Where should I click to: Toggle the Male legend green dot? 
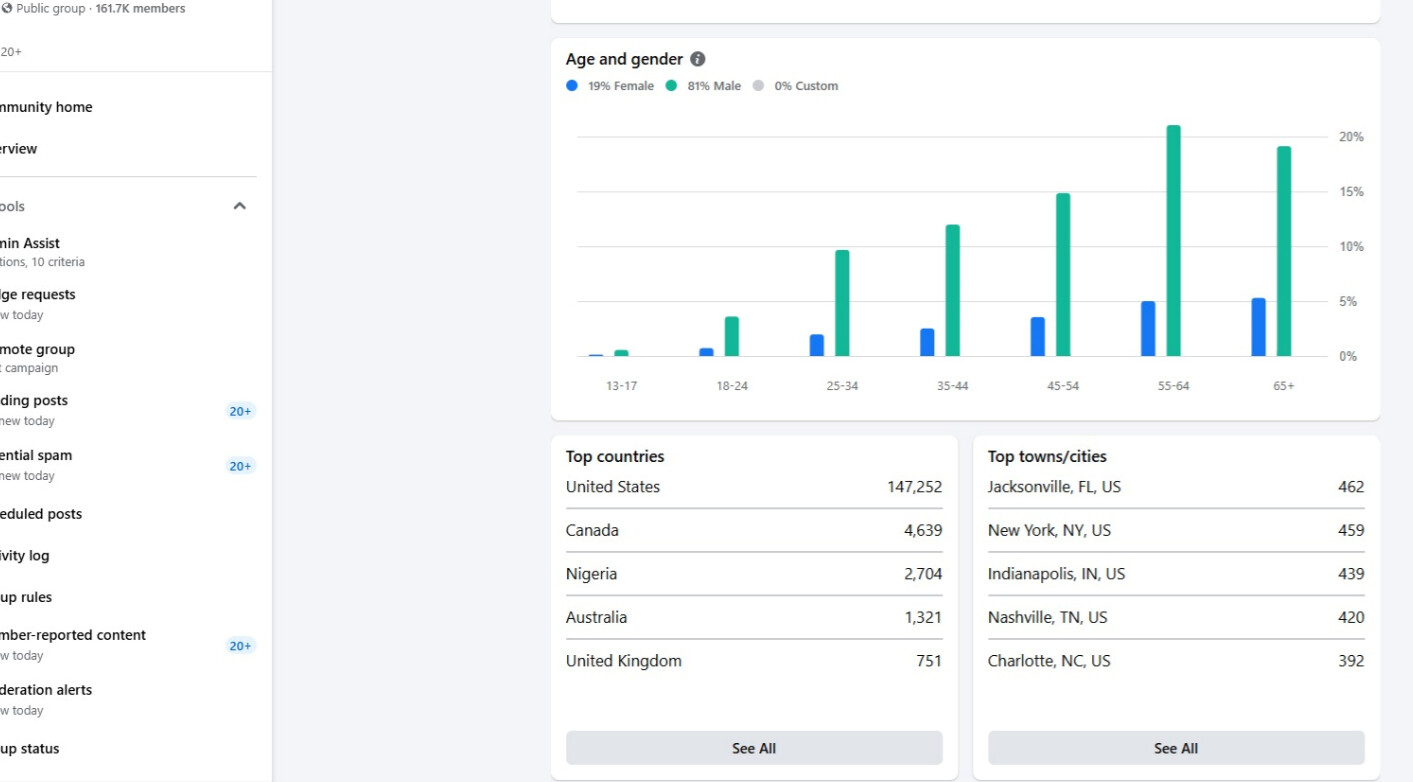point(671,86)
